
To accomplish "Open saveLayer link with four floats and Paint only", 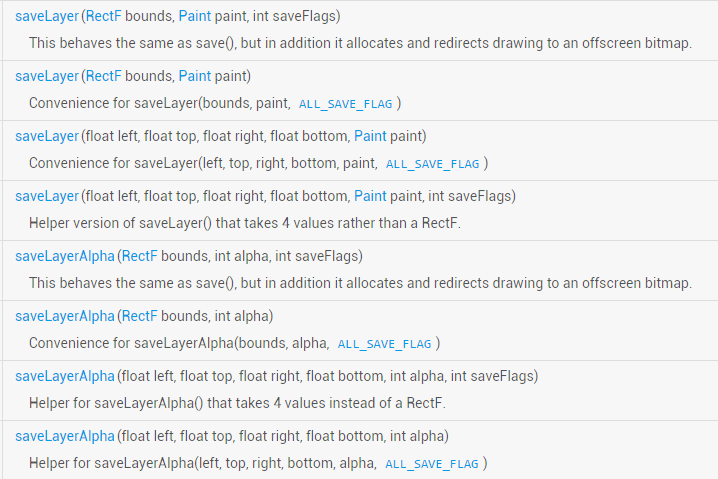I will 46,136.
